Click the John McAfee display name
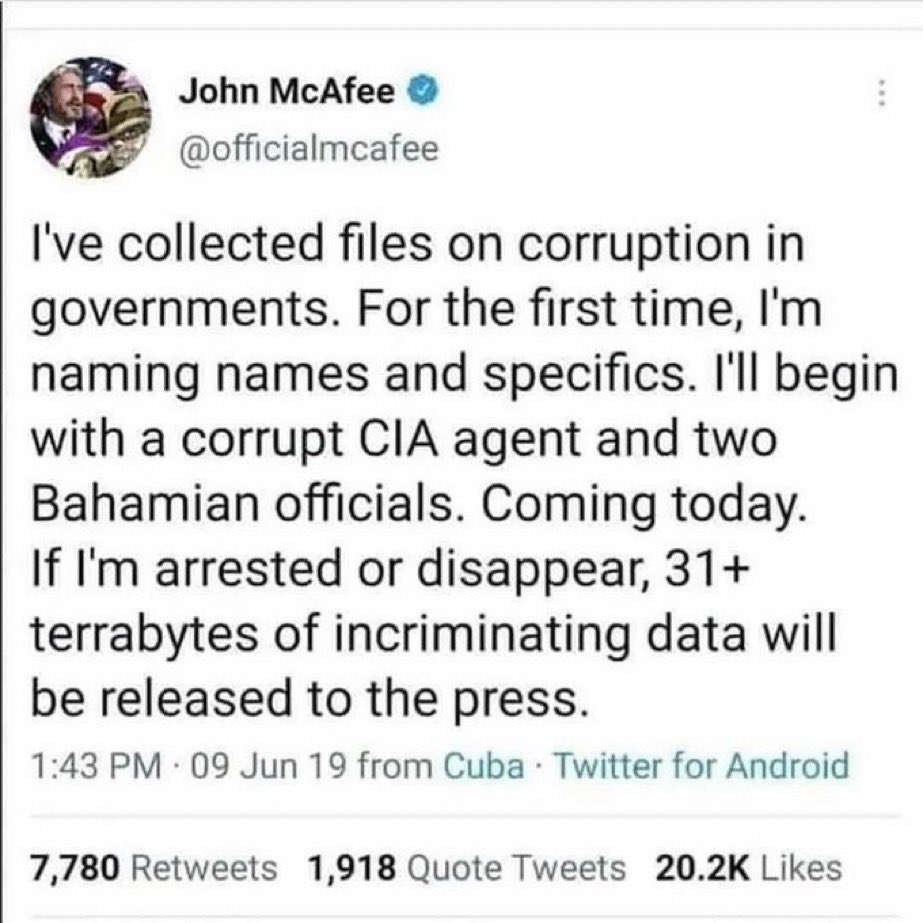923x923 pixels. pyautogui.click(x=290, y=95)
